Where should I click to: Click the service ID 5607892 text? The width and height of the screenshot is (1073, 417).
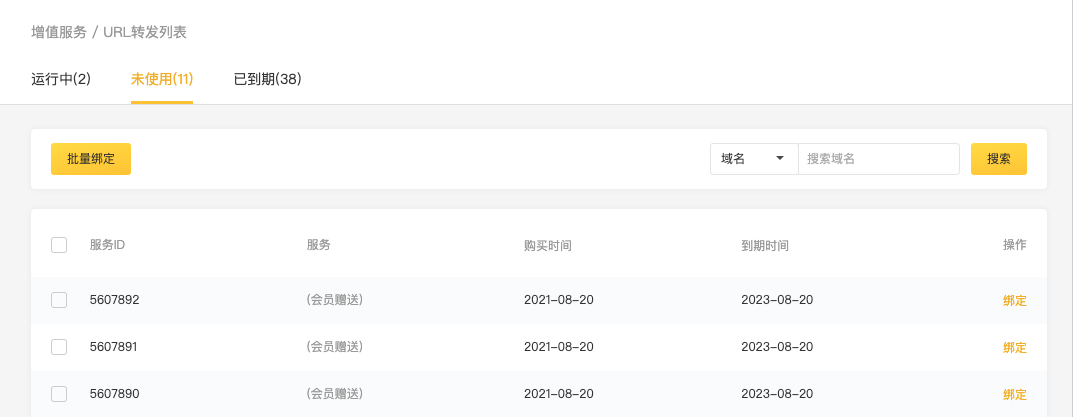pyautogui.click(x=114, y=300)
